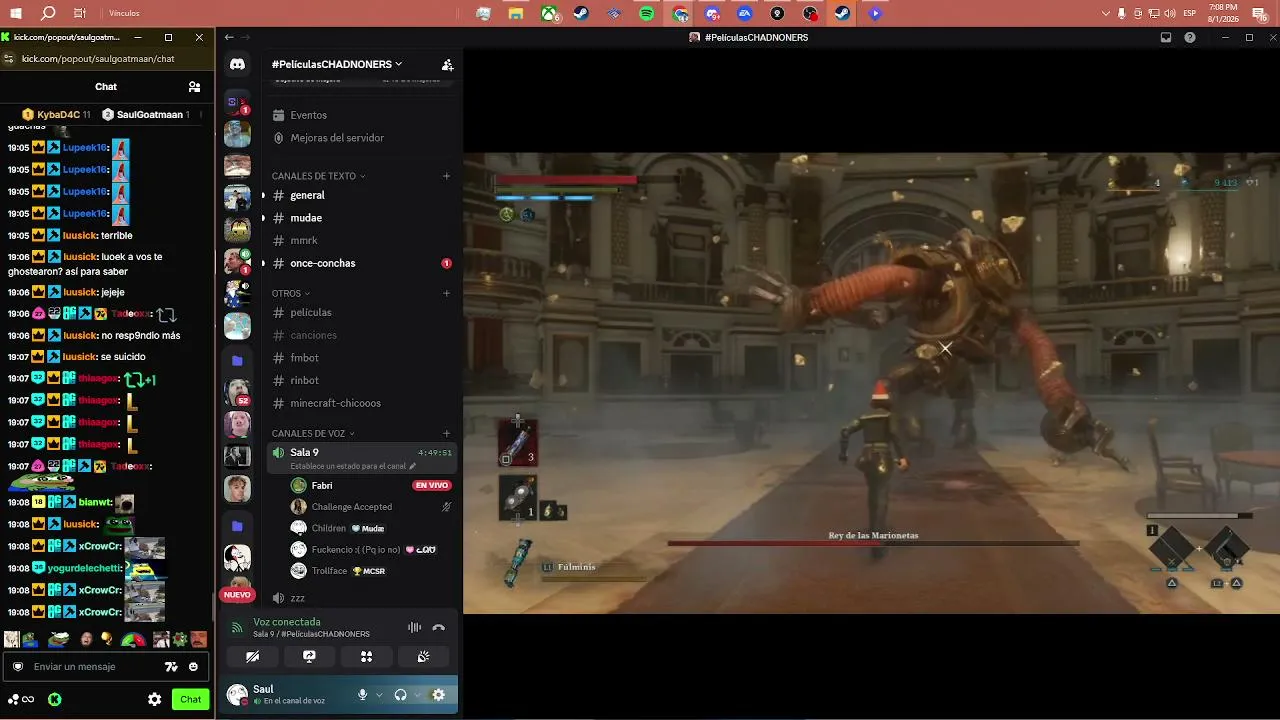Open the Discord soundboard
1280x720 pixels.
(423, 657)
